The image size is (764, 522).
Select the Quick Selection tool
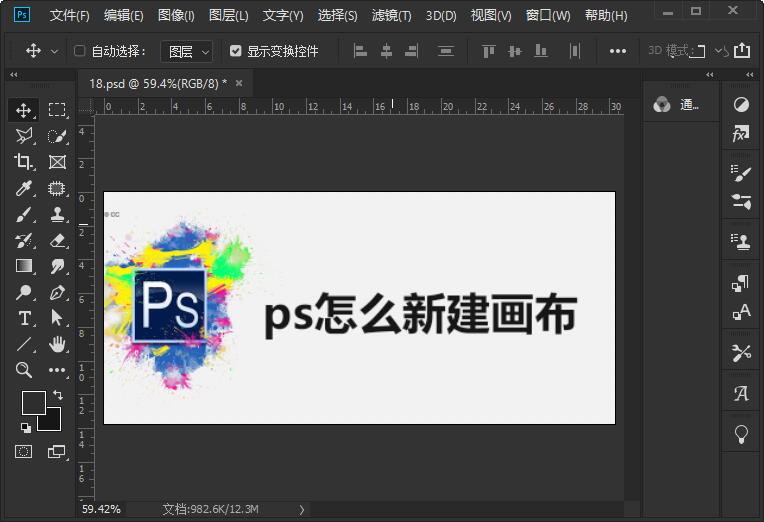click(57, 136)
